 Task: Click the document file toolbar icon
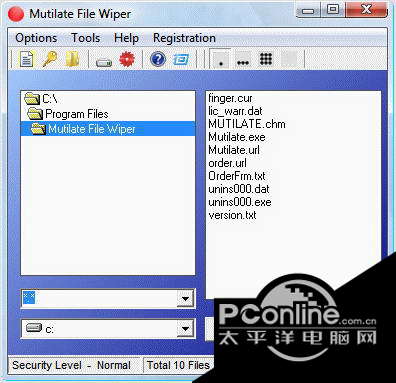click(x=27, y=60)
